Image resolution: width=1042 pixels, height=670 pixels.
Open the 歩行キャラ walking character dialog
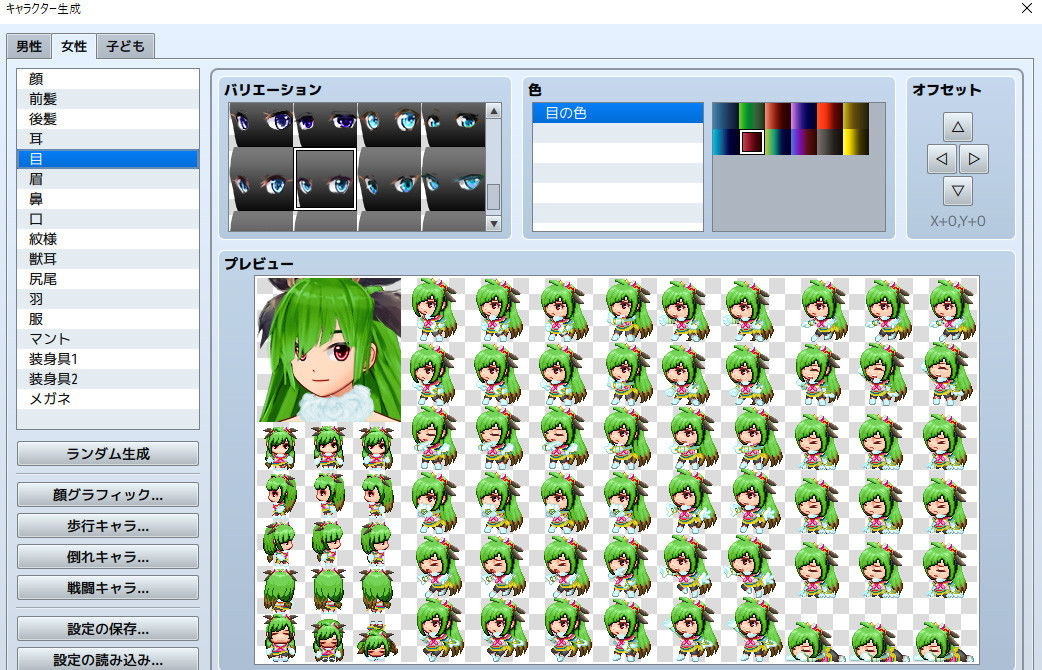click(x=107, y=525)
